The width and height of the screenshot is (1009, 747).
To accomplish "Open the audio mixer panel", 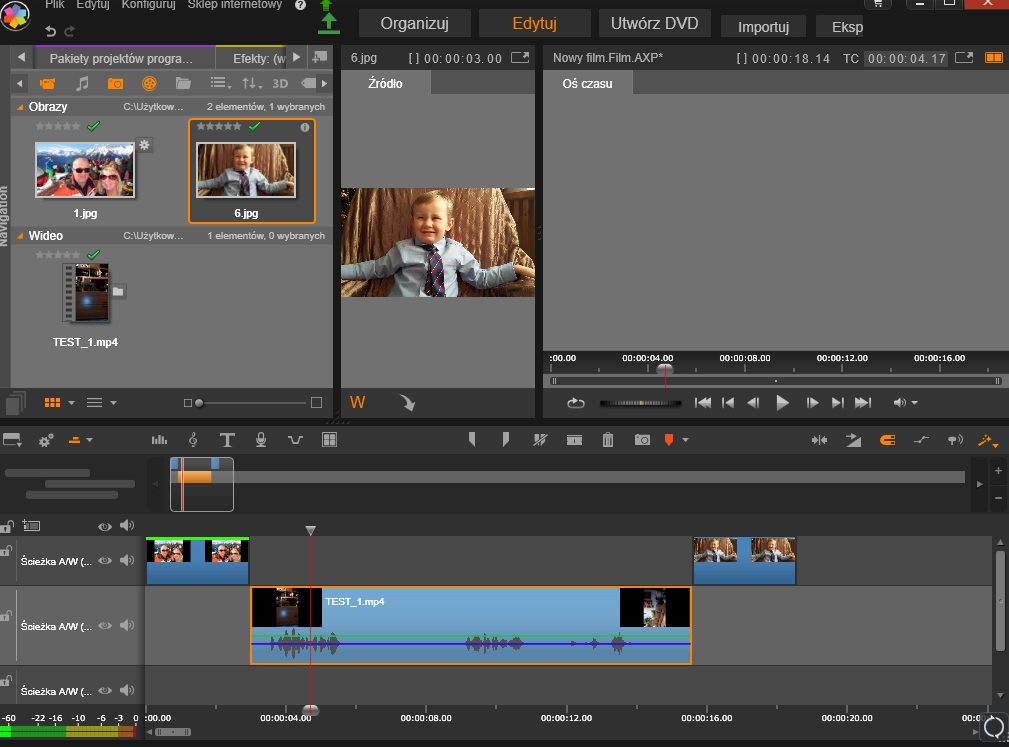I will point(157,439).
